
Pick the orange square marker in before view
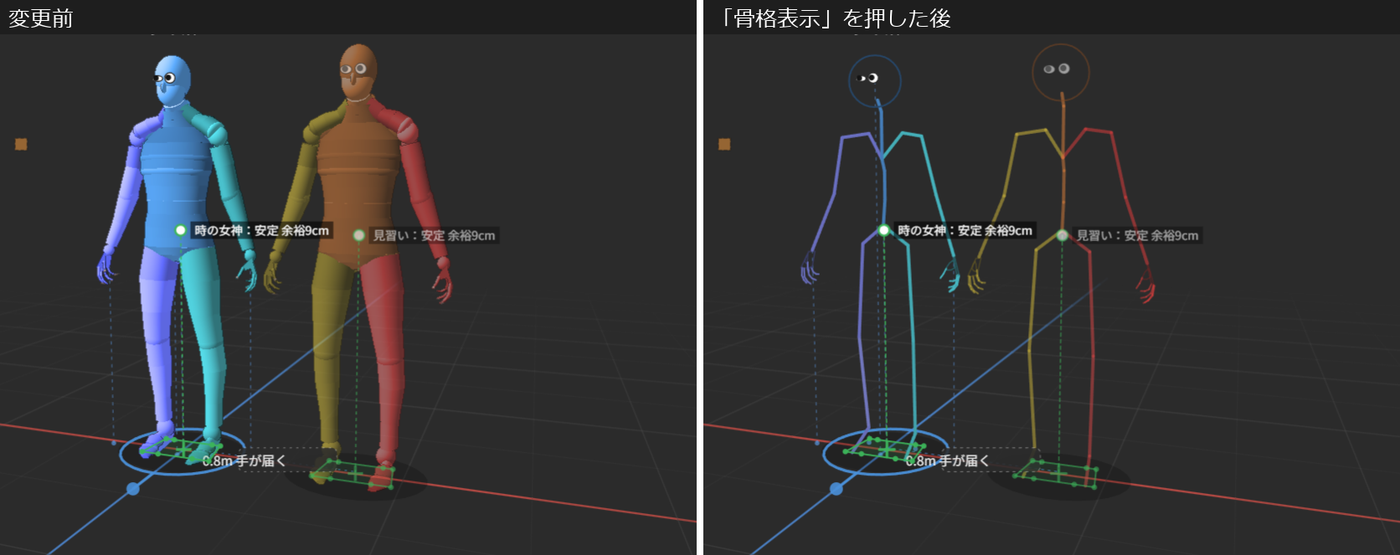[x=21, y=145]
